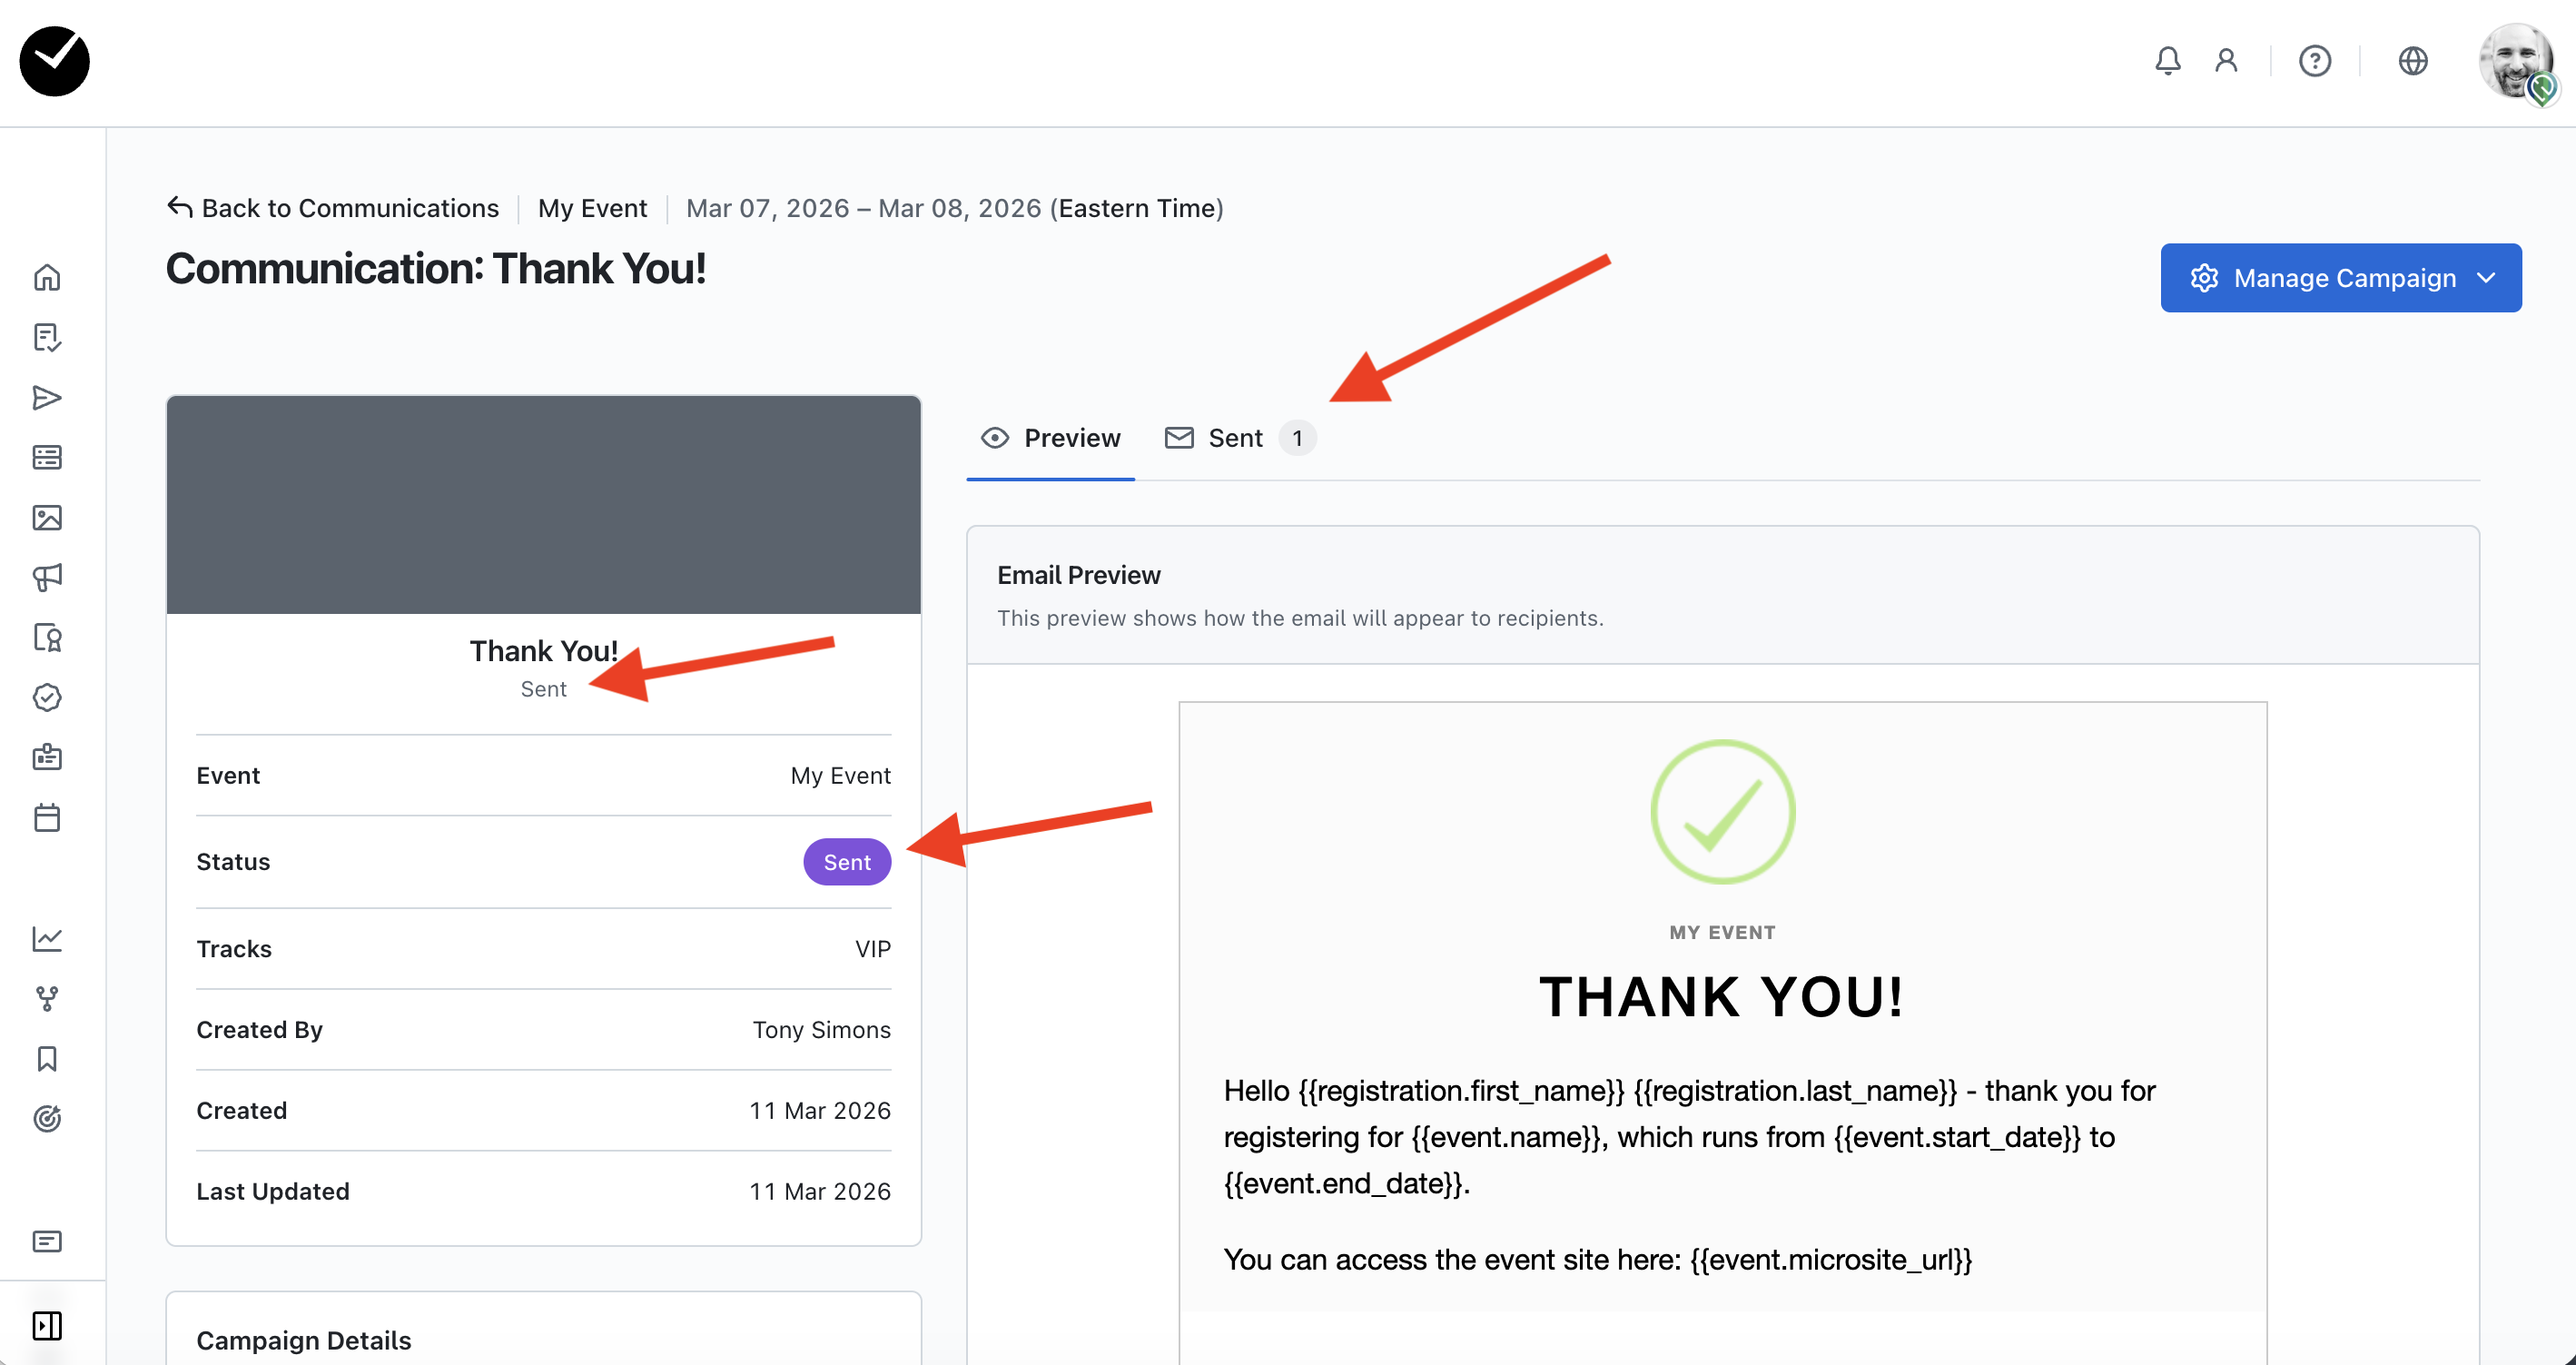This screenshot has height=1365, width=2576.
Task: Open the analytics line chart icon
Action: pos(47,938)
